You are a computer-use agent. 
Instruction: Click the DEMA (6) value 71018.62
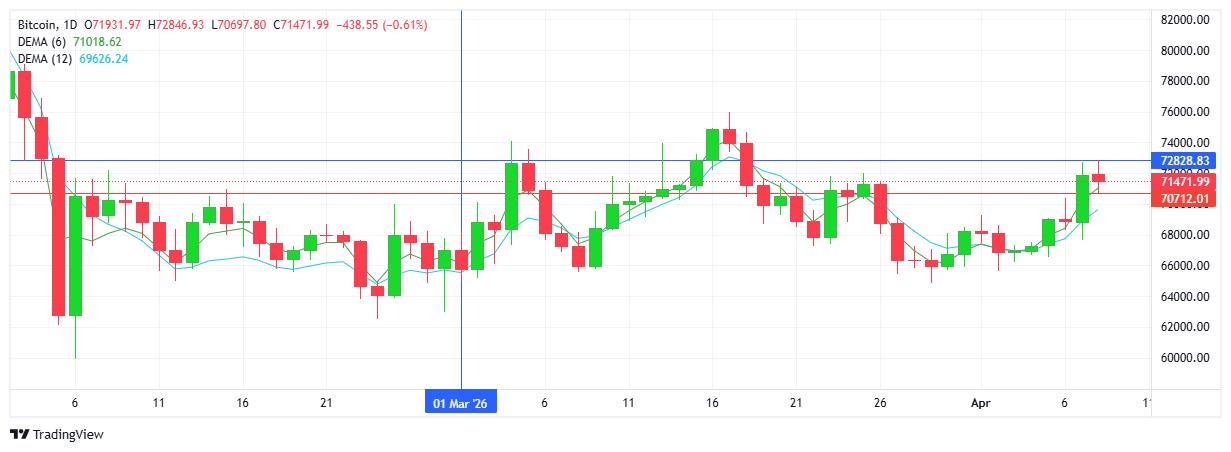point(104,41)
